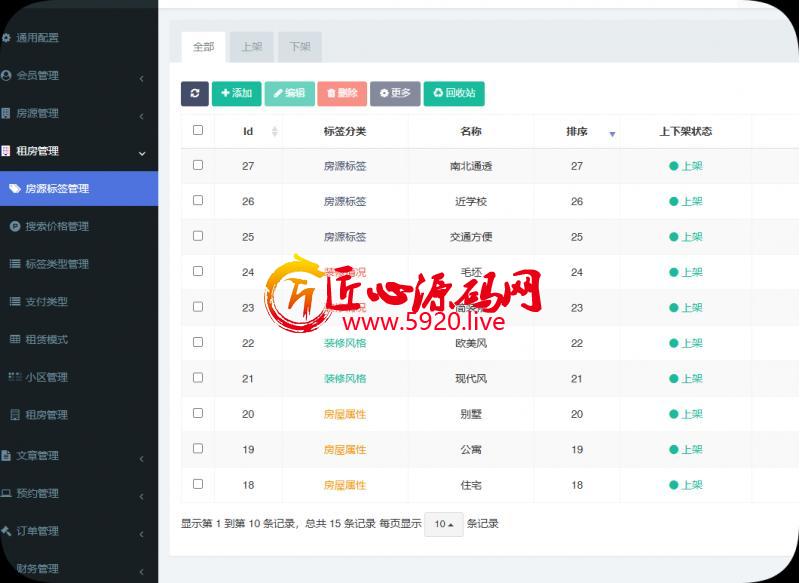800x583 pixels.
Task: Open the page size dropdown showing 10
Action: tap(443, 524)
